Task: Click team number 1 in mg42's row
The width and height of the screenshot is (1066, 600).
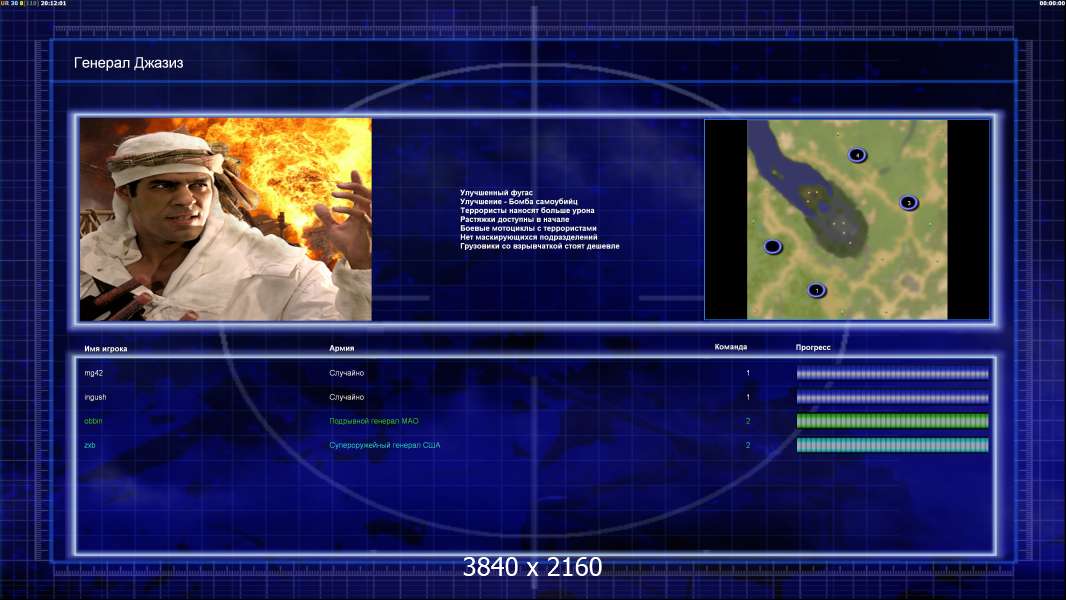Action: point(748,373)
